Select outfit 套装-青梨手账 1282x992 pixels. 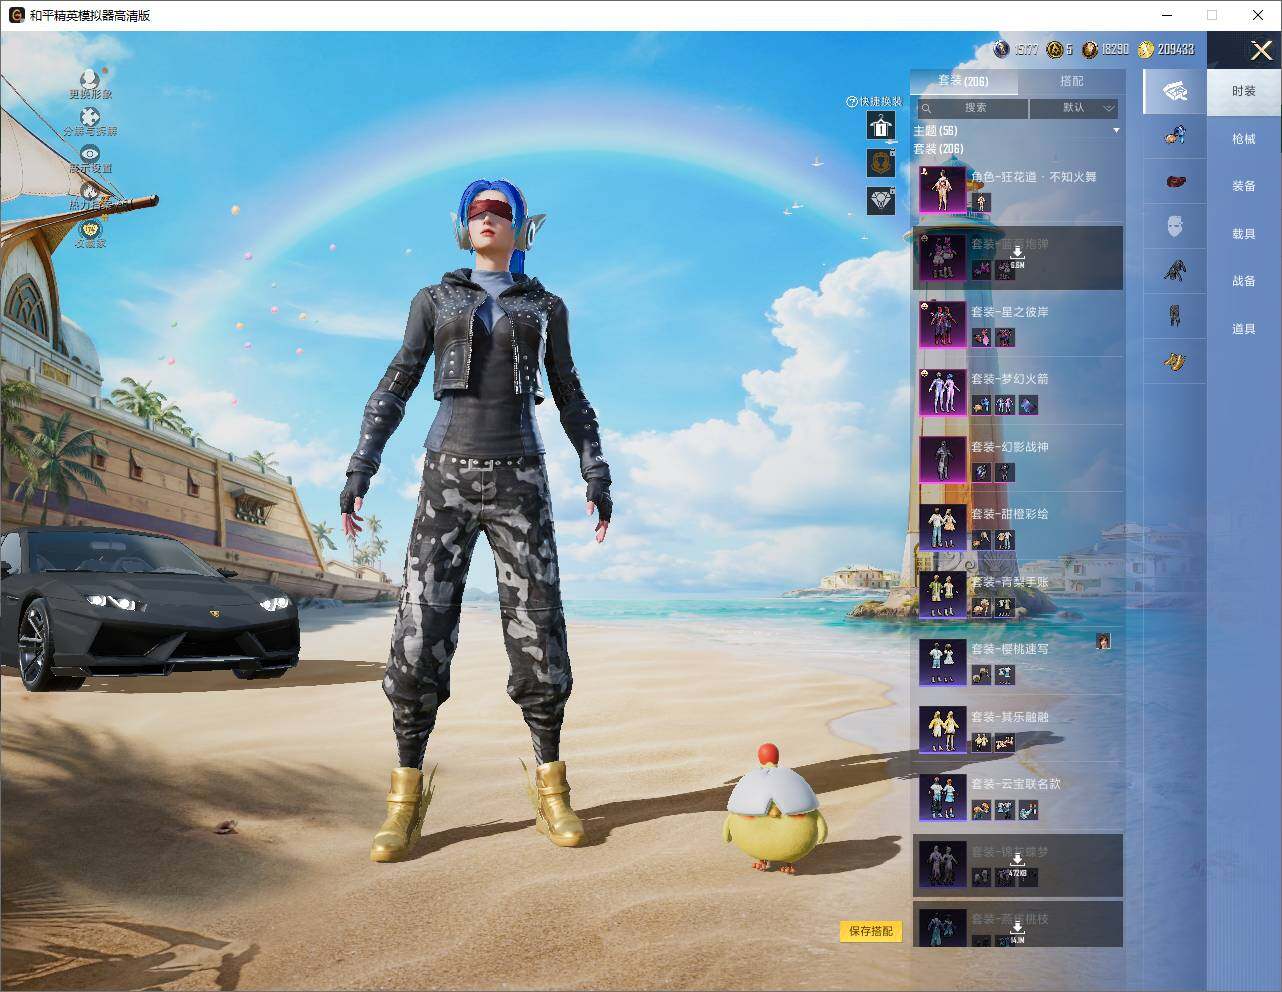point(1018,594)
